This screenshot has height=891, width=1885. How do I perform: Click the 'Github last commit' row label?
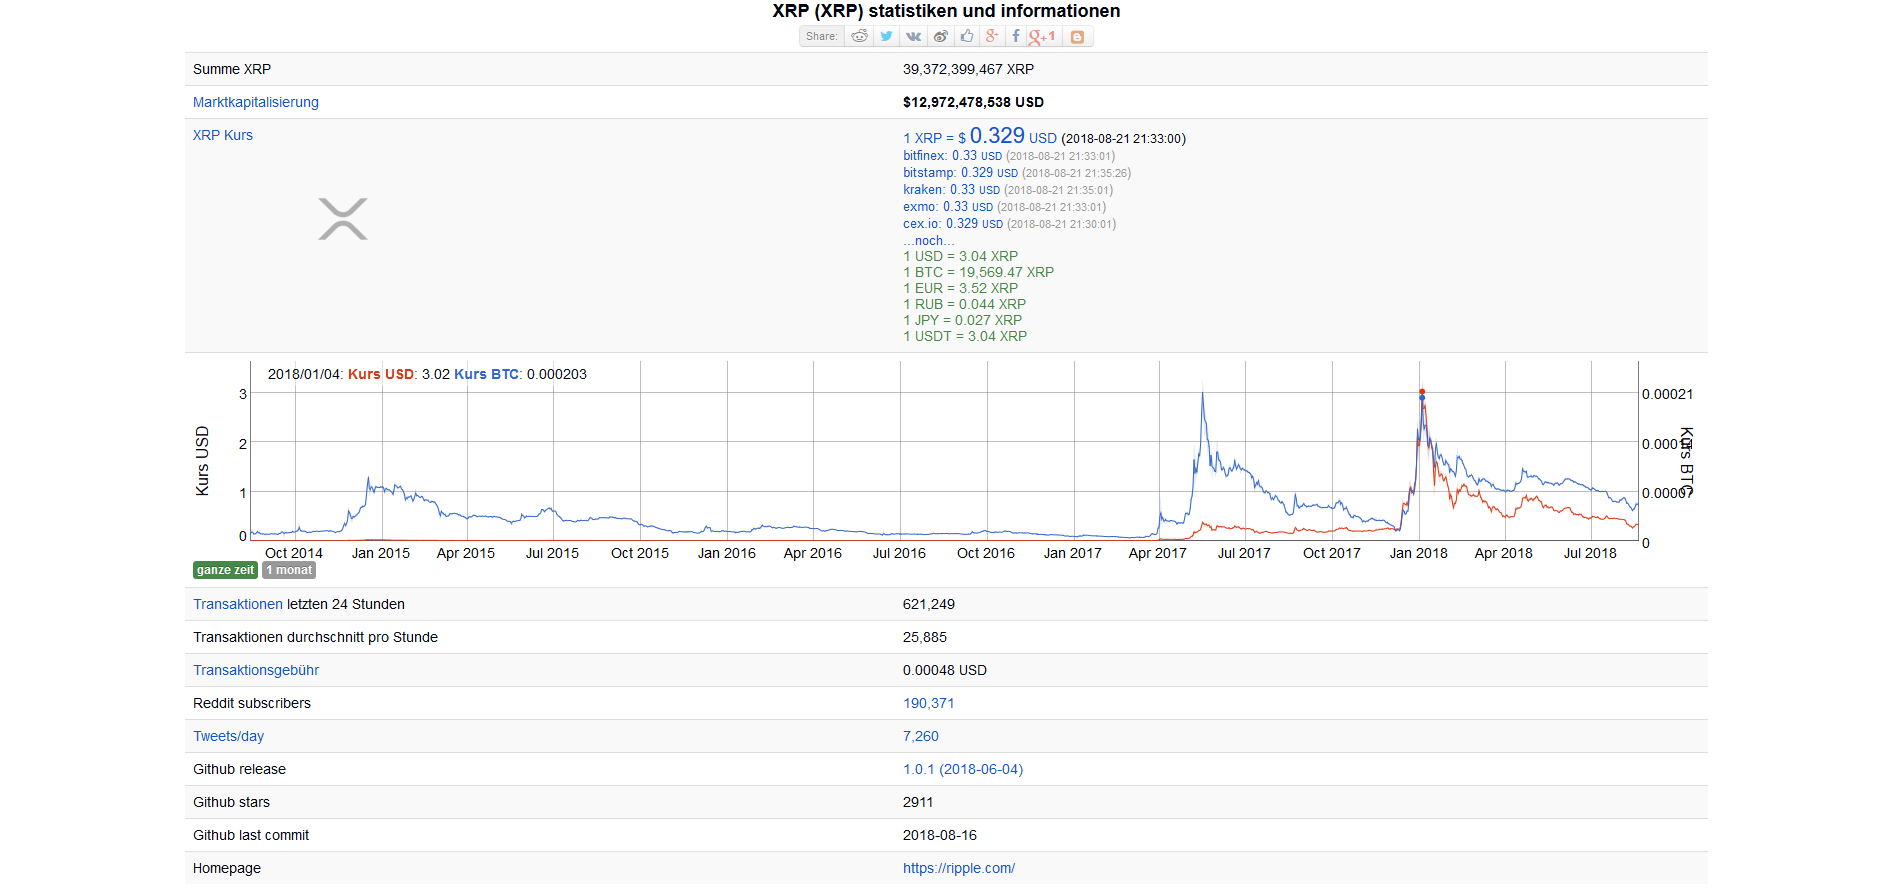point(251,835)
